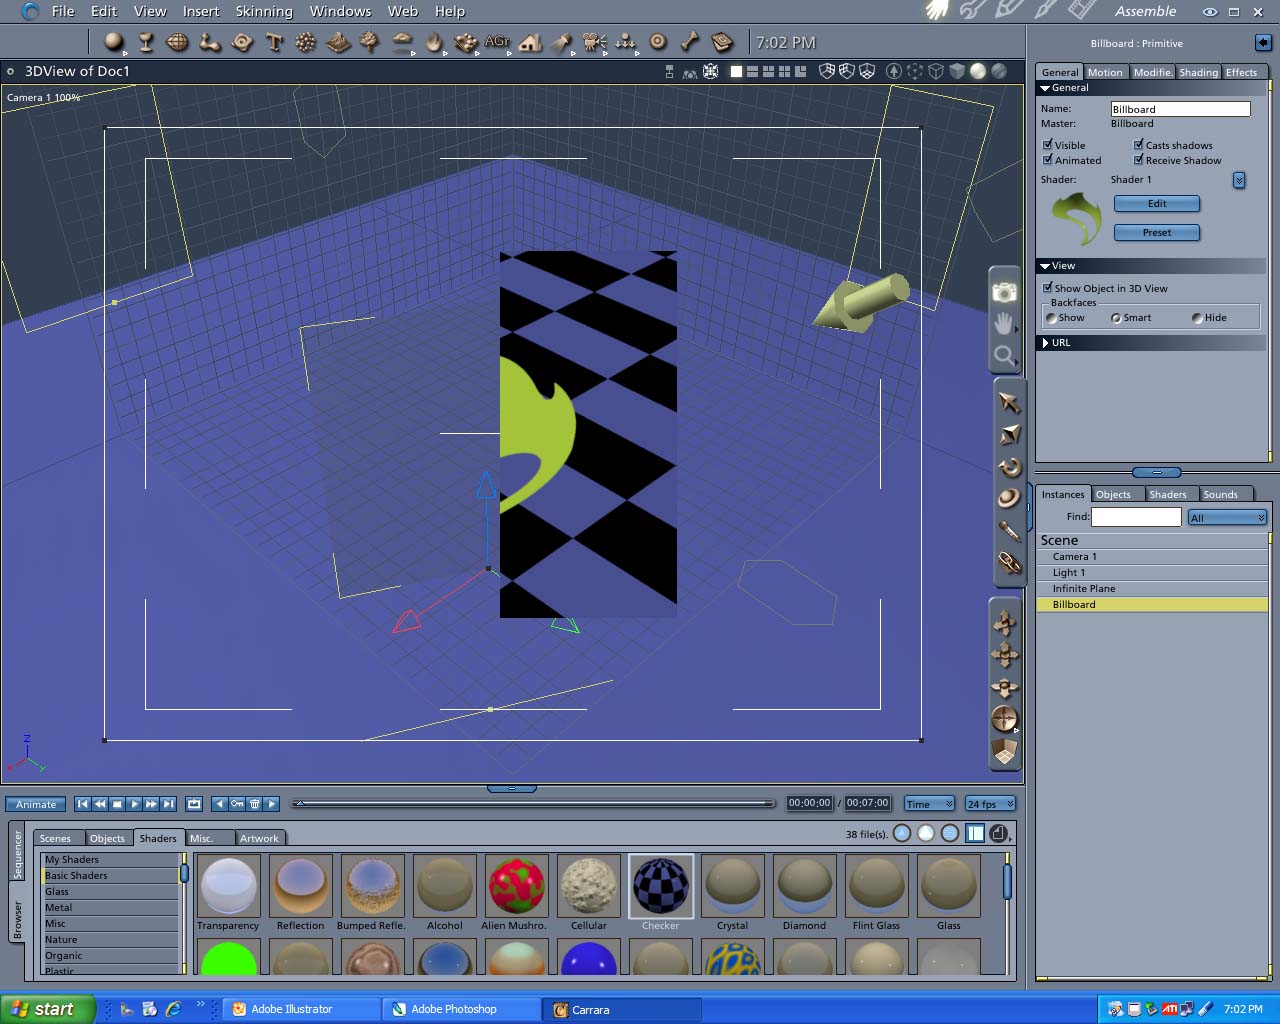This screenshot has height=1024, width=1280.
Task: Toggle the Visible checkbox
Action: click(x=1048, y=145)
